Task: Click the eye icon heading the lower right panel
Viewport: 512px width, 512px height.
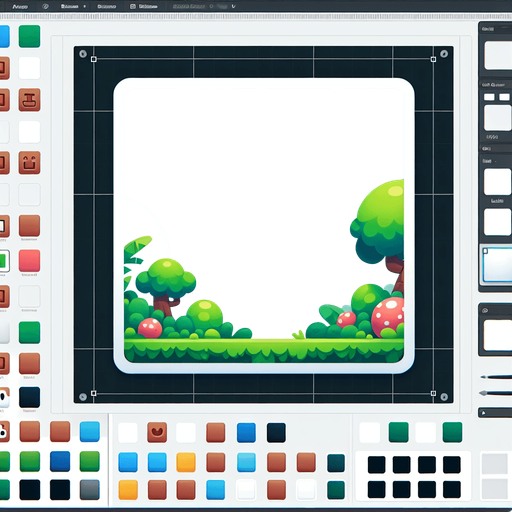Action: point(485,310)
